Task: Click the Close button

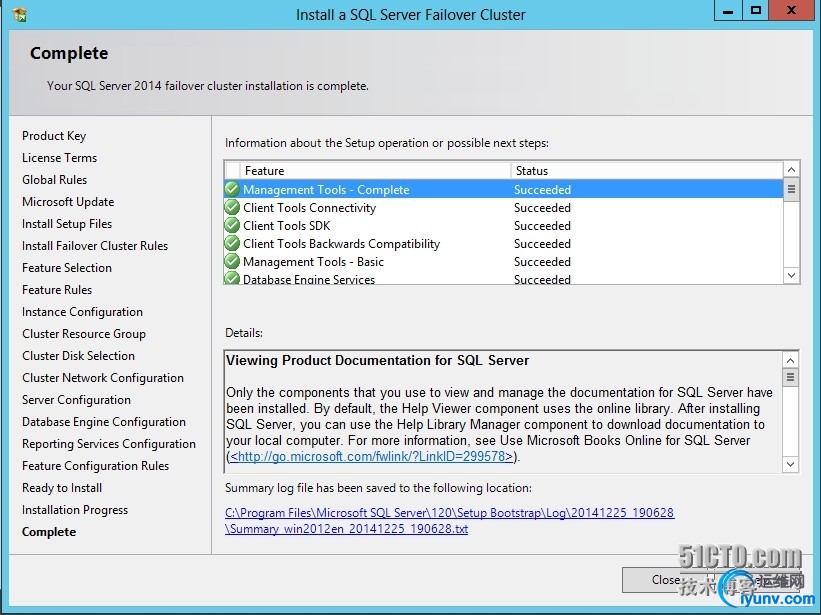Action: [x=665, y=580]
